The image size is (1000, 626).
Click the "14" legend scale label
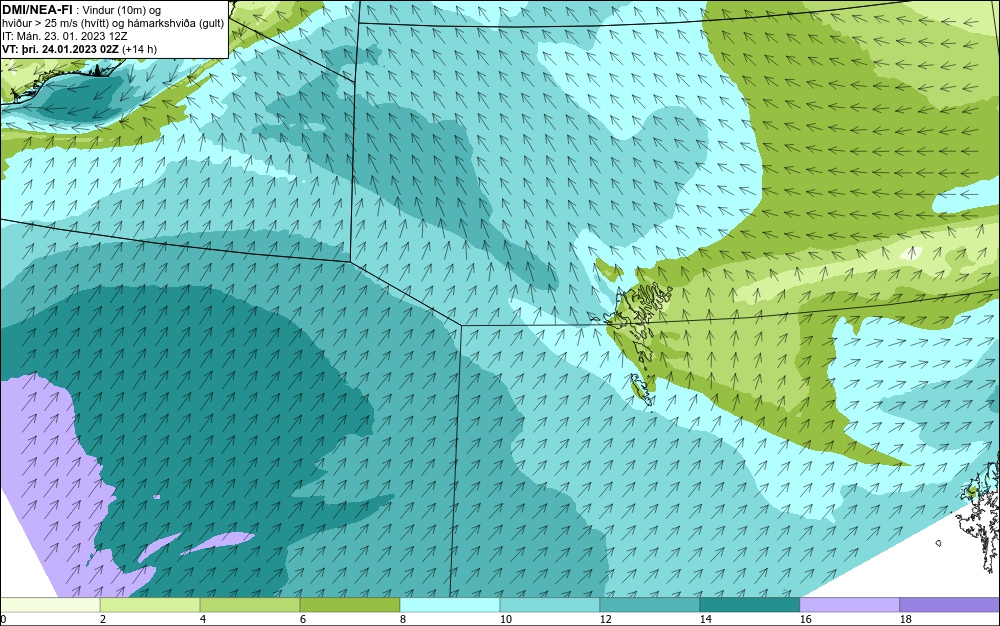(705, 619)
